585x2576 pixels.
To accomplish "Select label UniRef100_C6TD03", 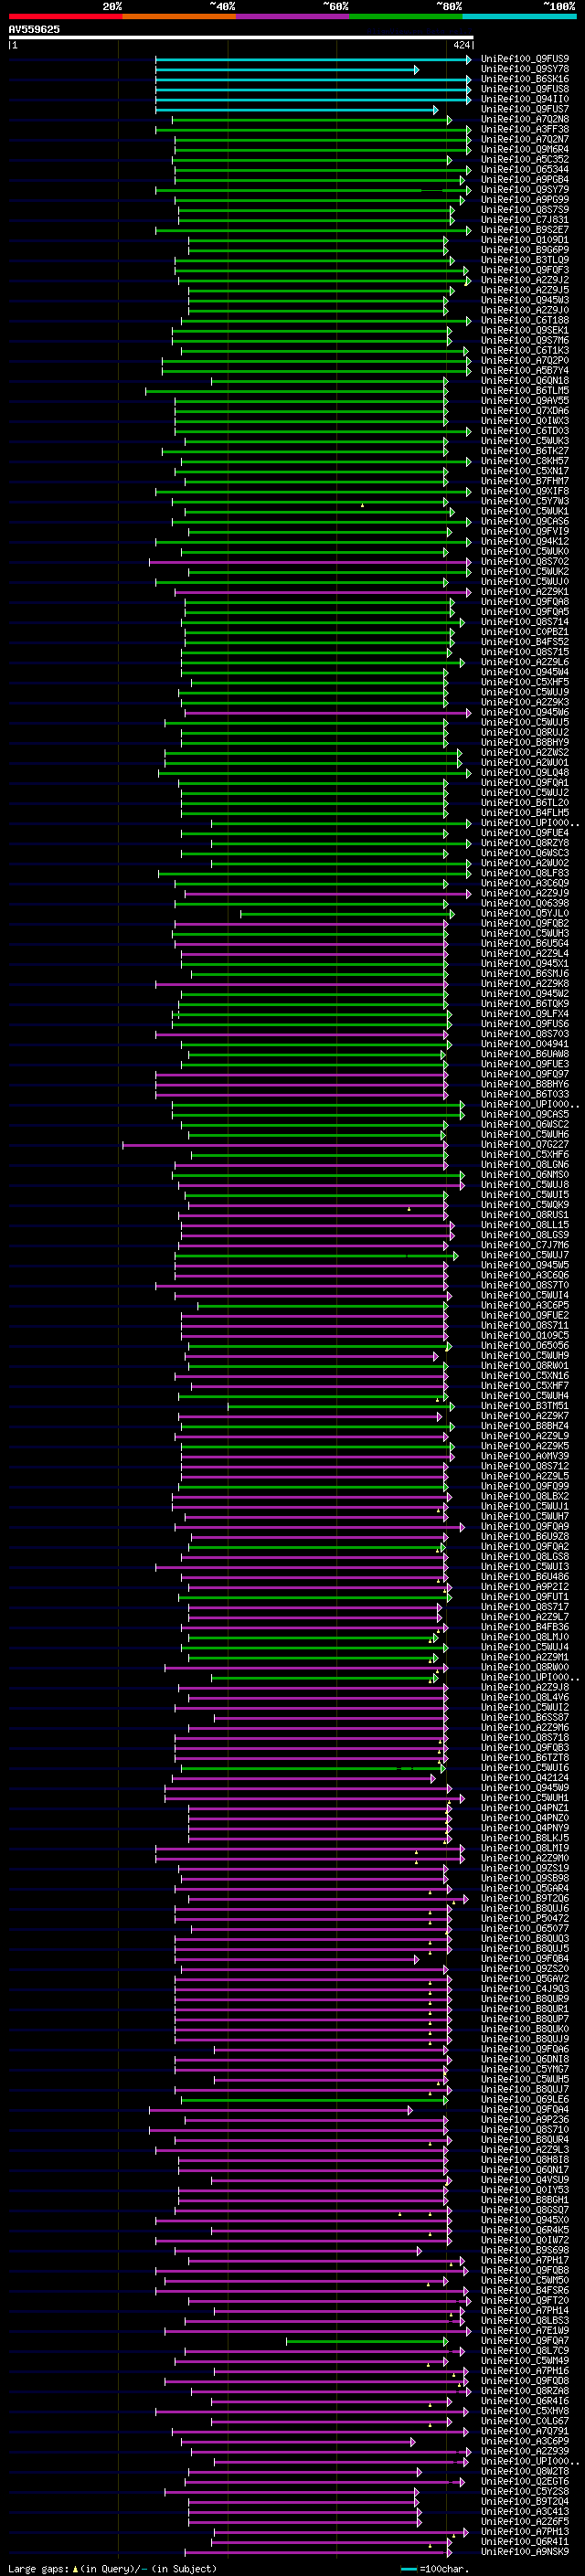I will (x=525, y=431).
